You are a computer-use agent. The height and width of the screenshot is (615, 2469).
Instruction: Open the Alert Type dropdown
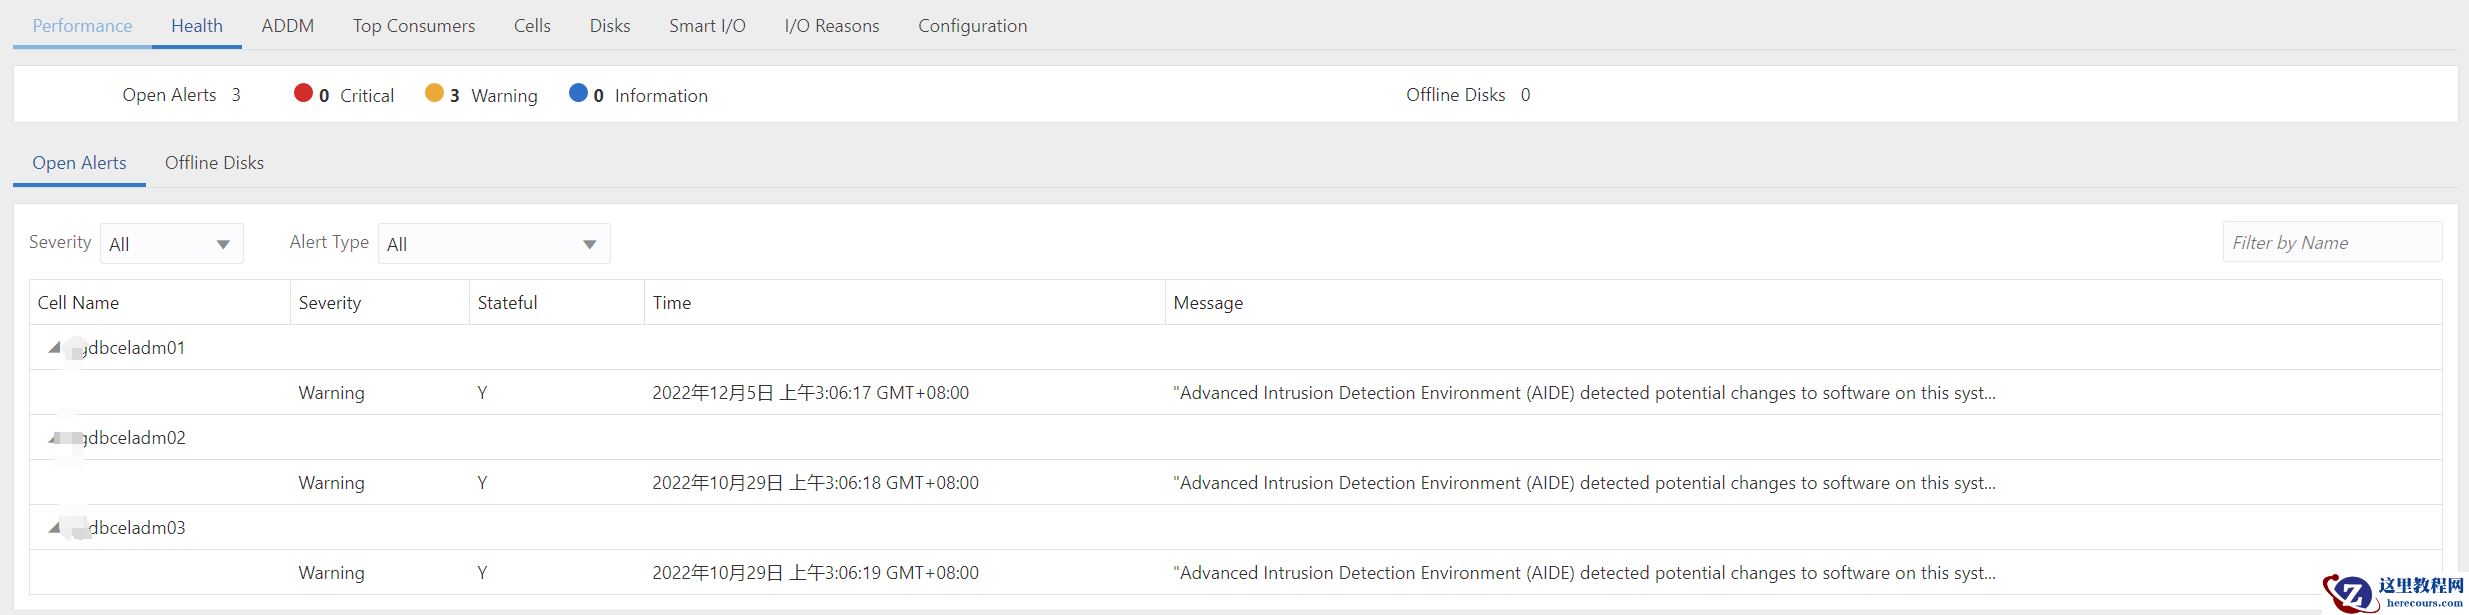[x=493, y=244]
